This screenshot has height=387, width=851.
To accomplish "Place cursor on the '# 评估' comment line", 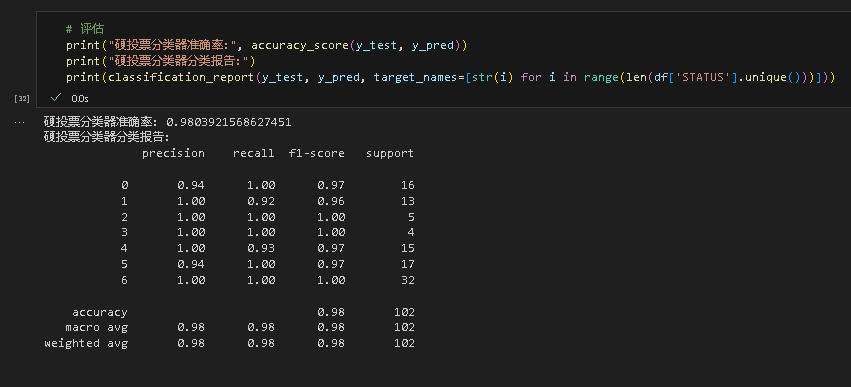I will pyautogui.click(x=85, y=29).
